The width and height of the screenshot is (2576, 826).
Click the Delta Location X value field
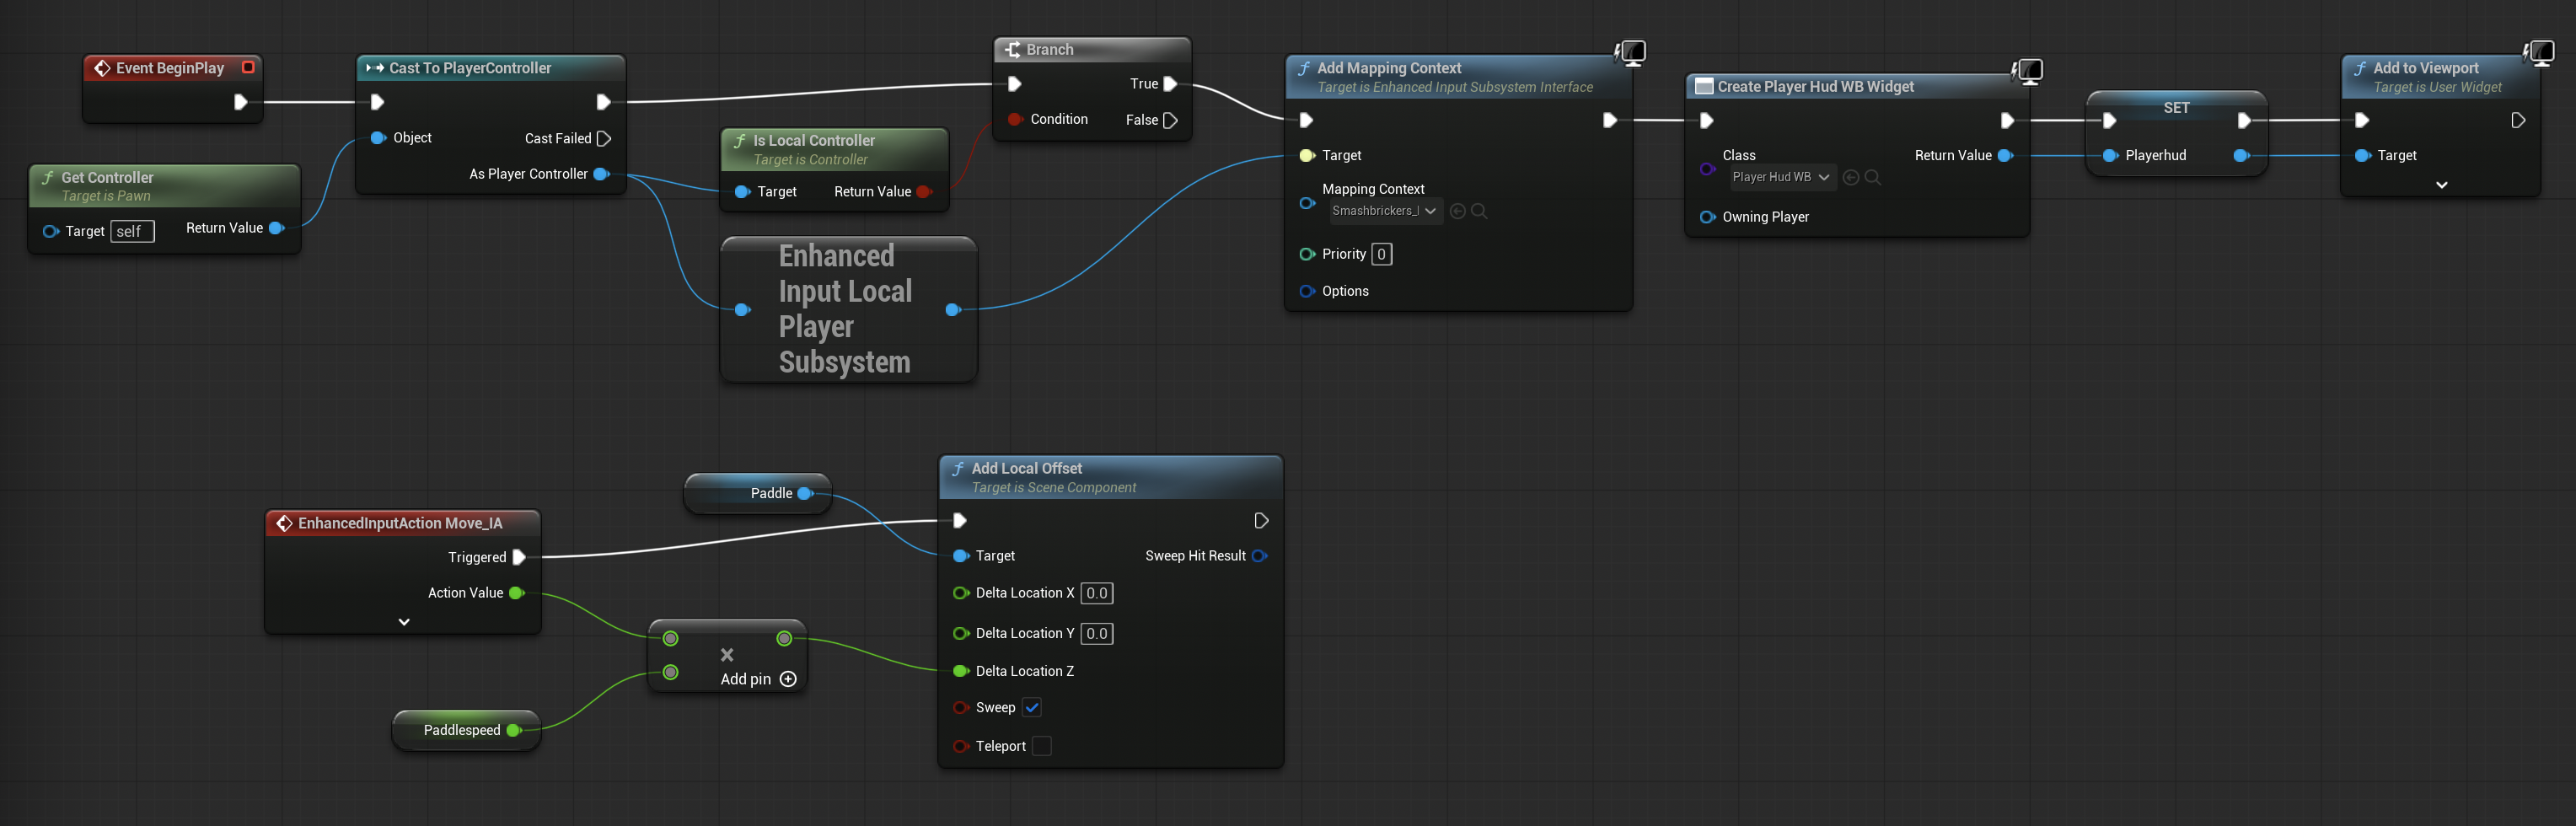1097,593
